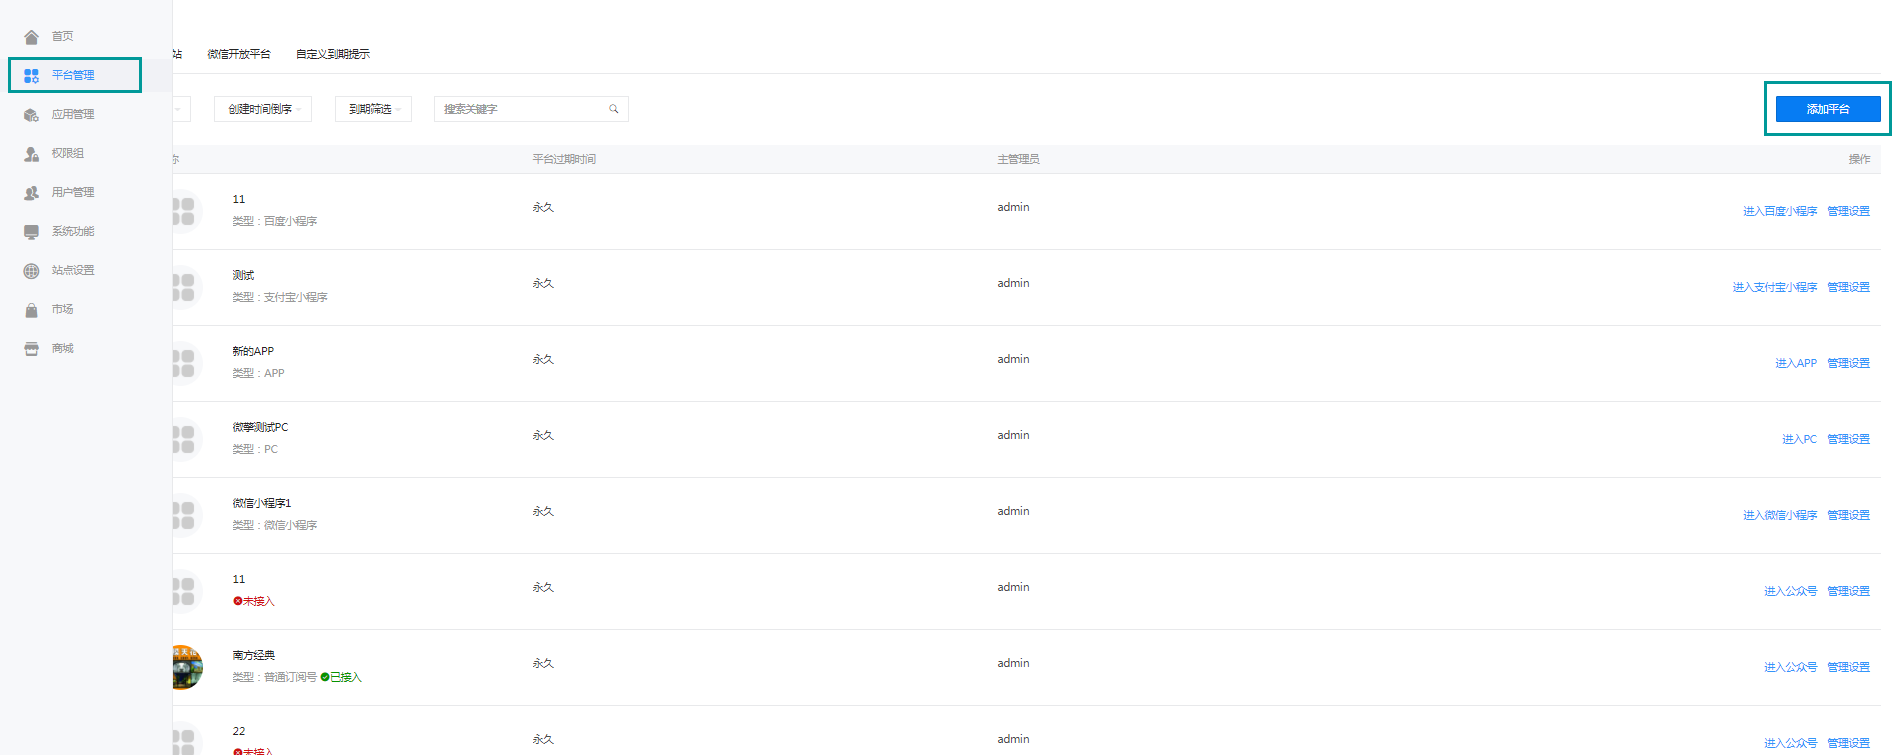
Task: Open 系统功能 menu item
Action: coord(73,231)
